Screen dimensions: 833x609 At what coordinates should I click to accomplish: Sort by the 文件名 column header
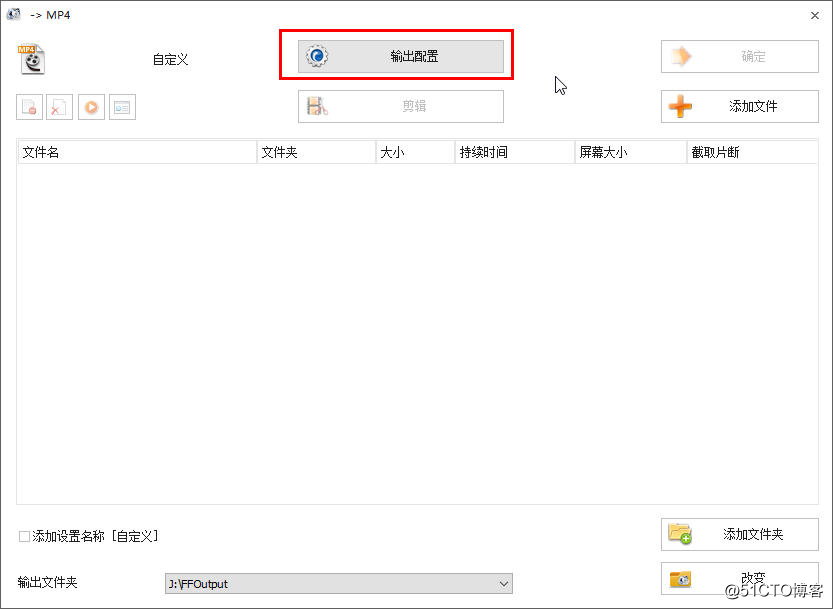137,152
